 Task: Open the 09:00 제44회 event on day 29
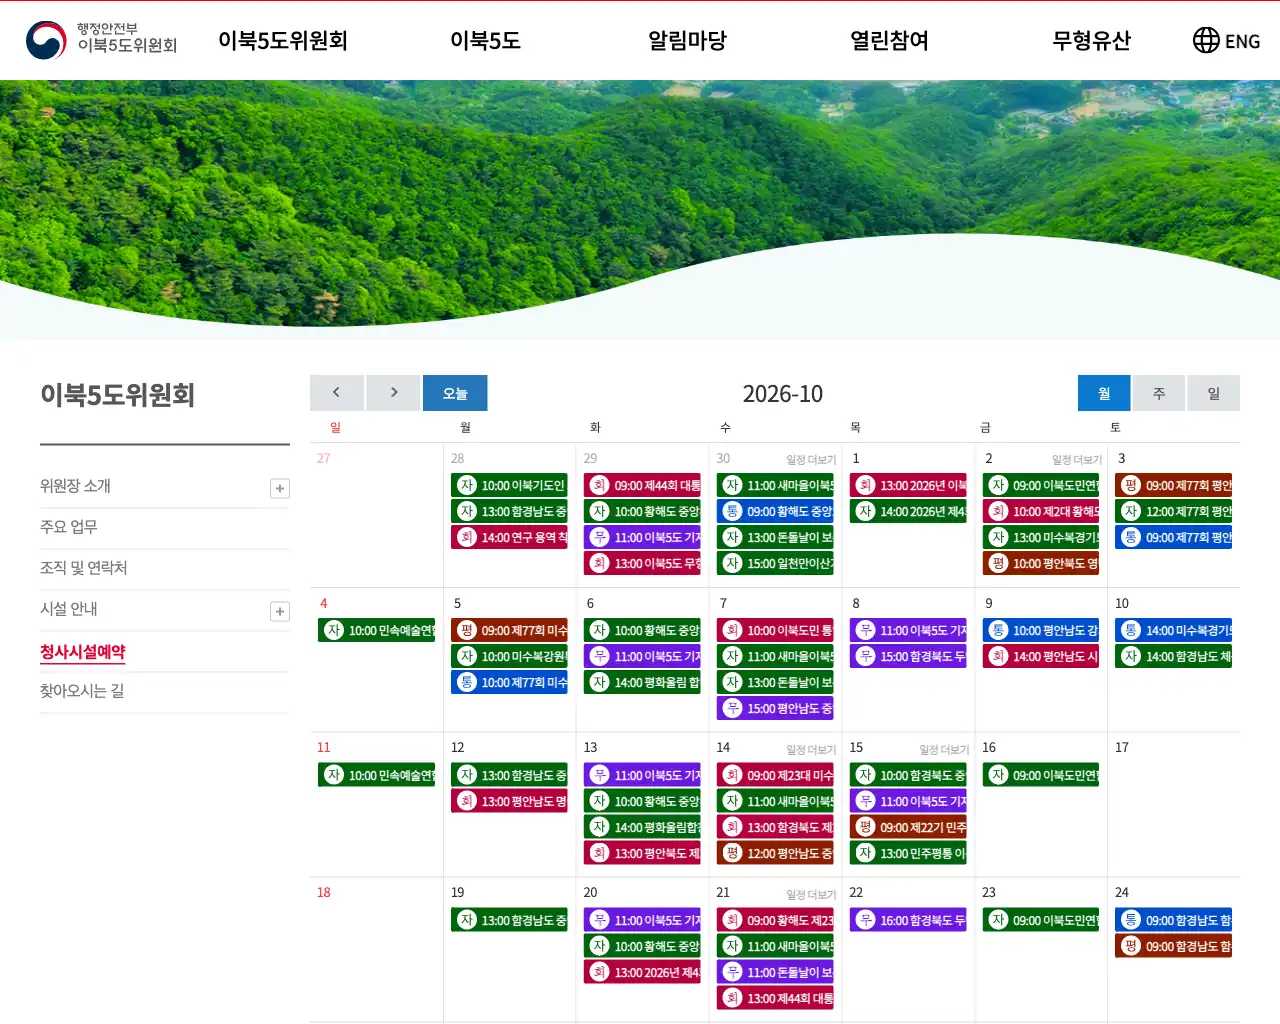pos(642,485)
